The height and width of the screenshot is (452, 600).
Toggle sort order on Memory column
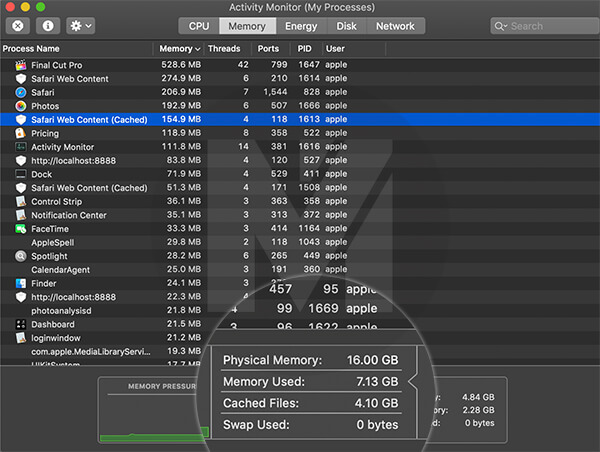click(179, 49)
